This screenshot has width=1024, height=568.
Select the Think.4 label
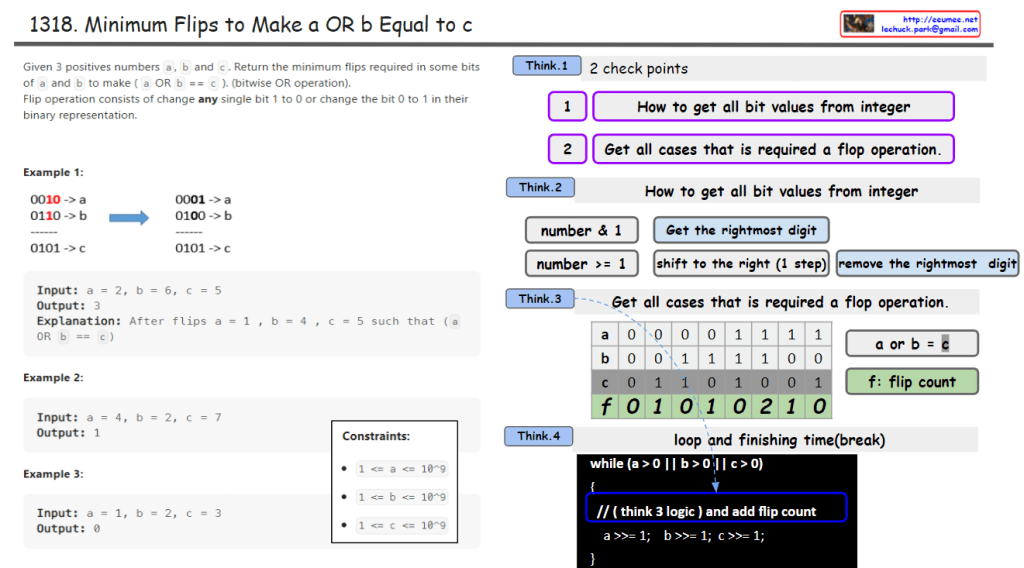540,436
